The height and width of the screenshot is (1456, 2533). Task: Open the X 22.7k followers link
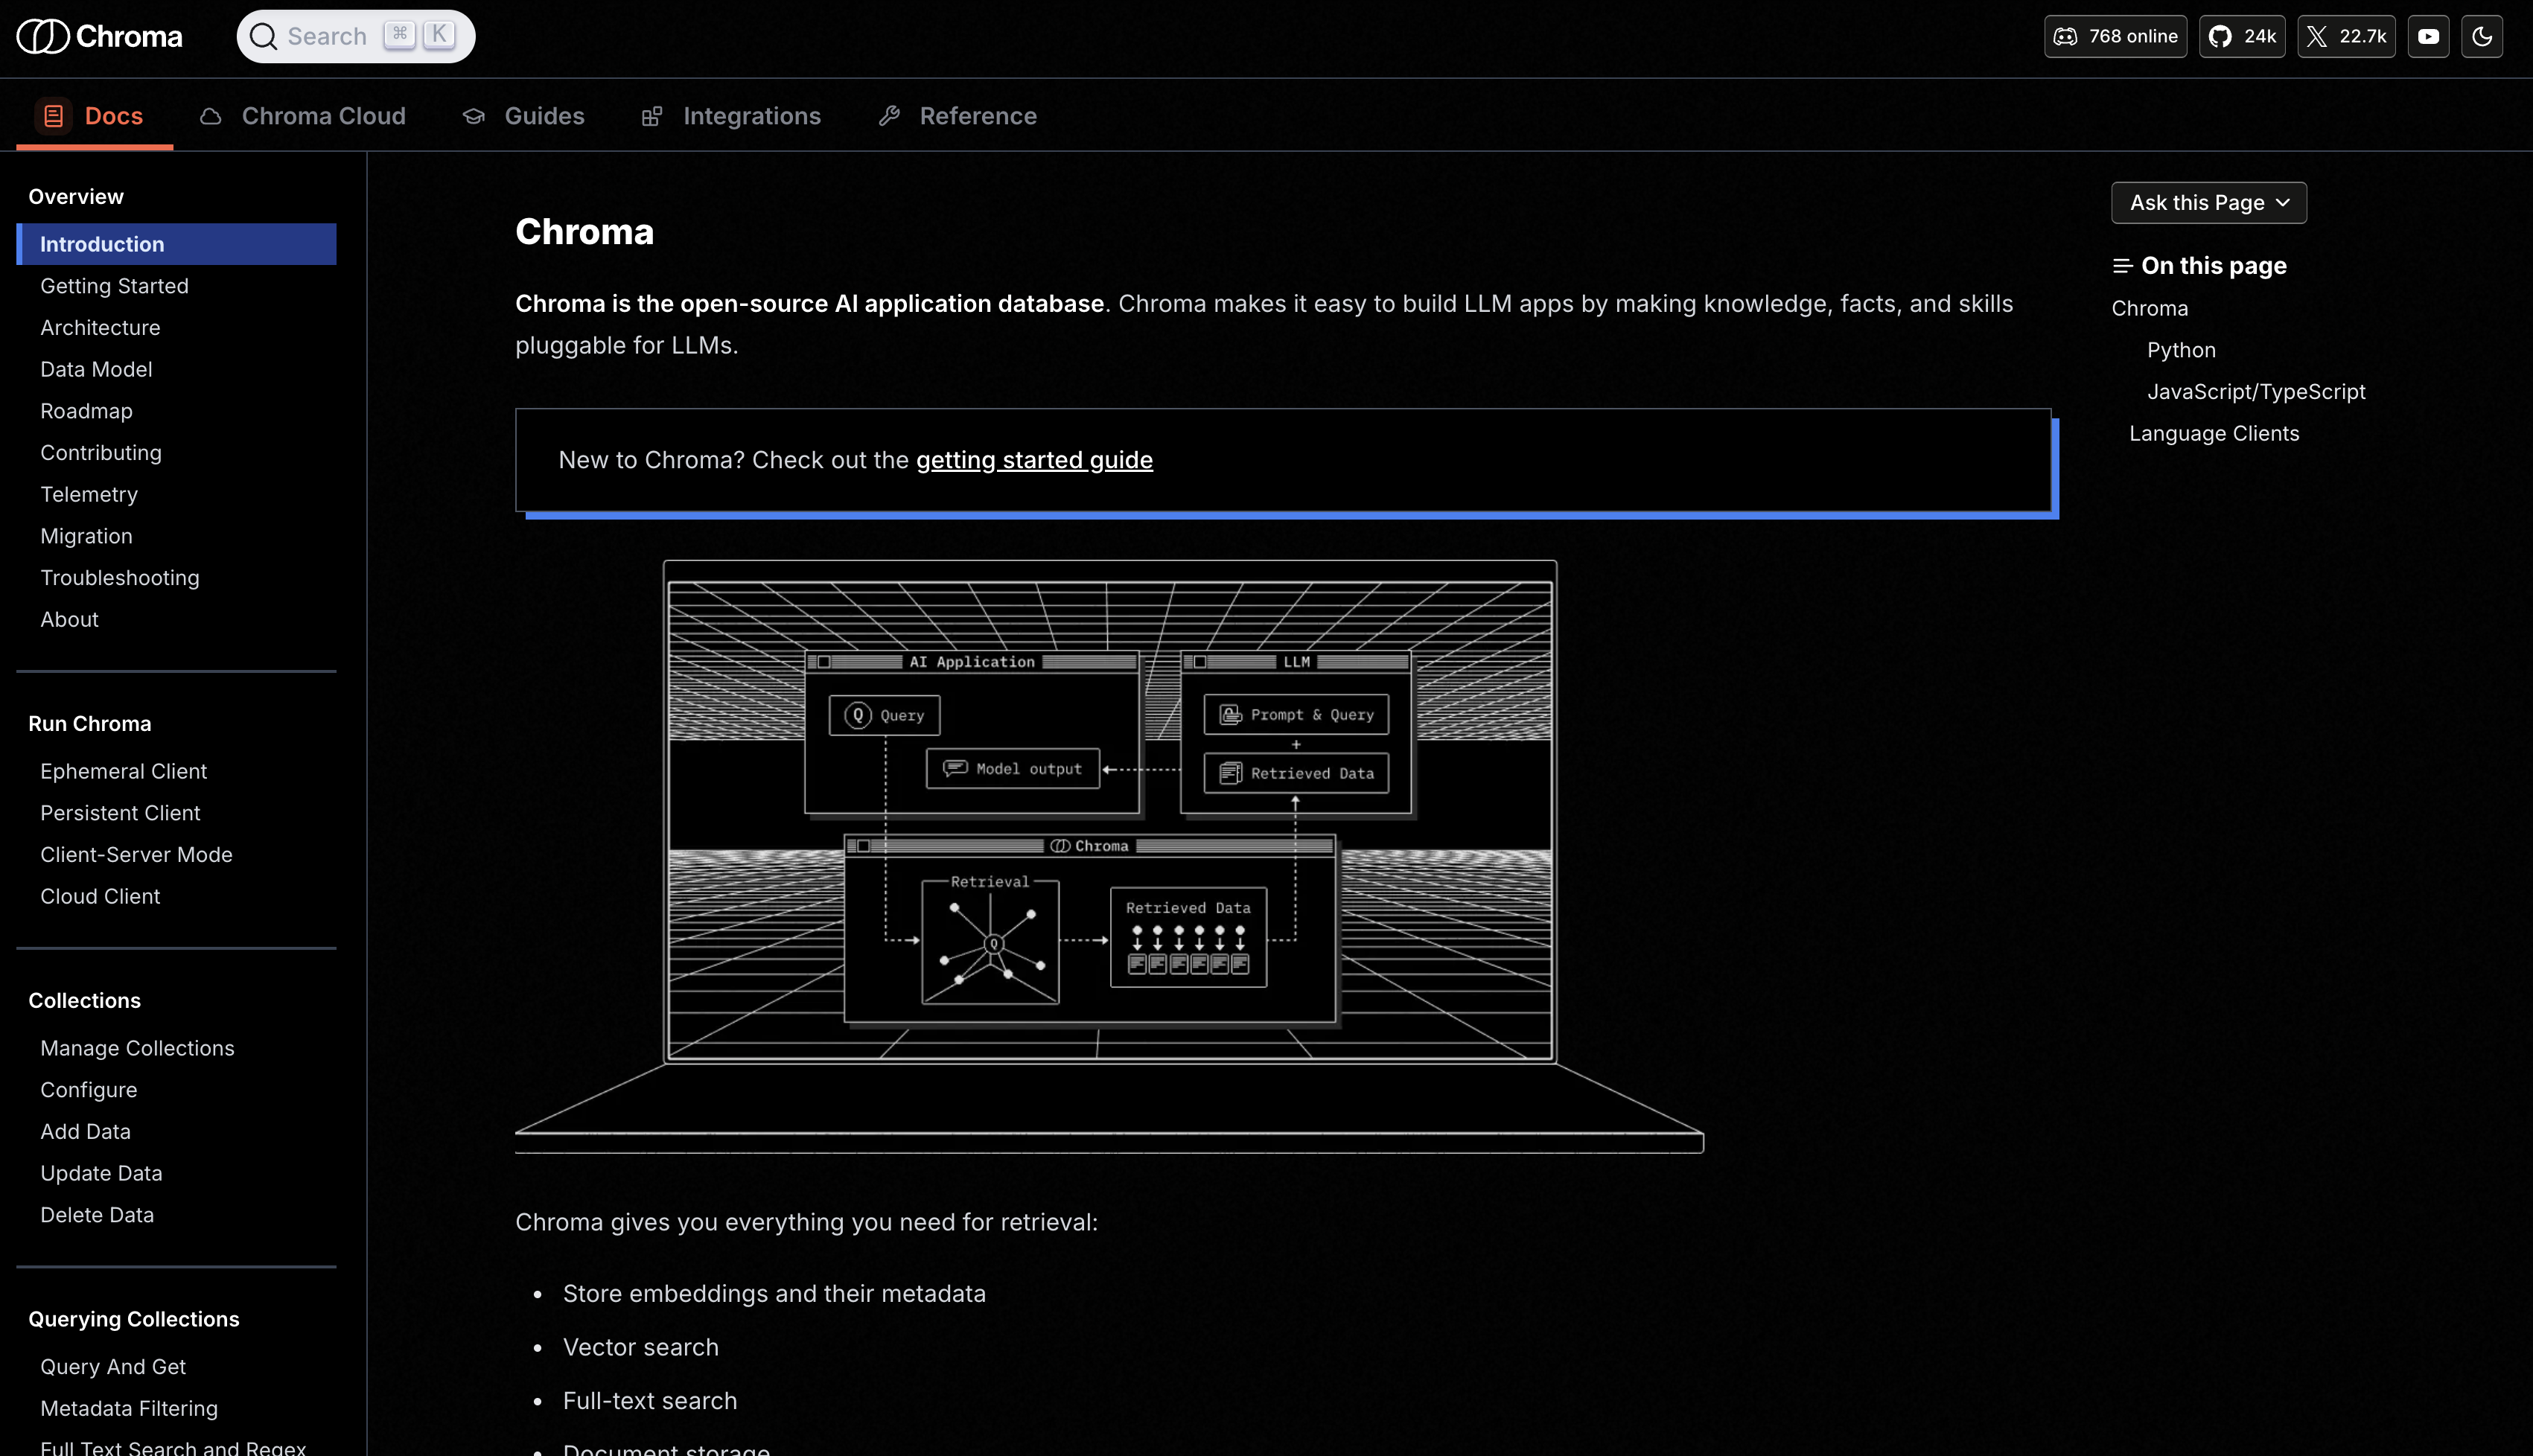click(2346, 37)
